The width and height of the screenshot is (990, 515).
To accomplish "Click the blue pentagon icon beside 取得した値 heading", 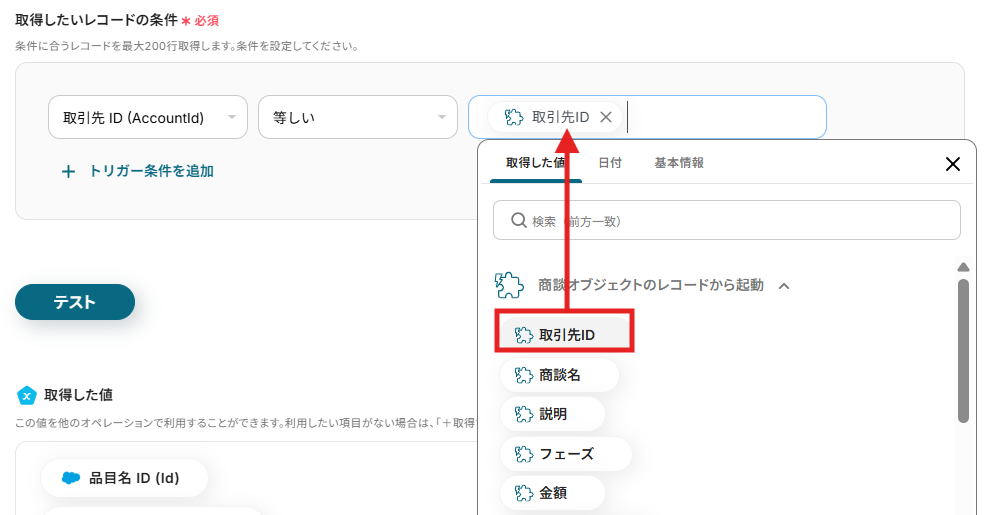I will (x=26, y=396).
